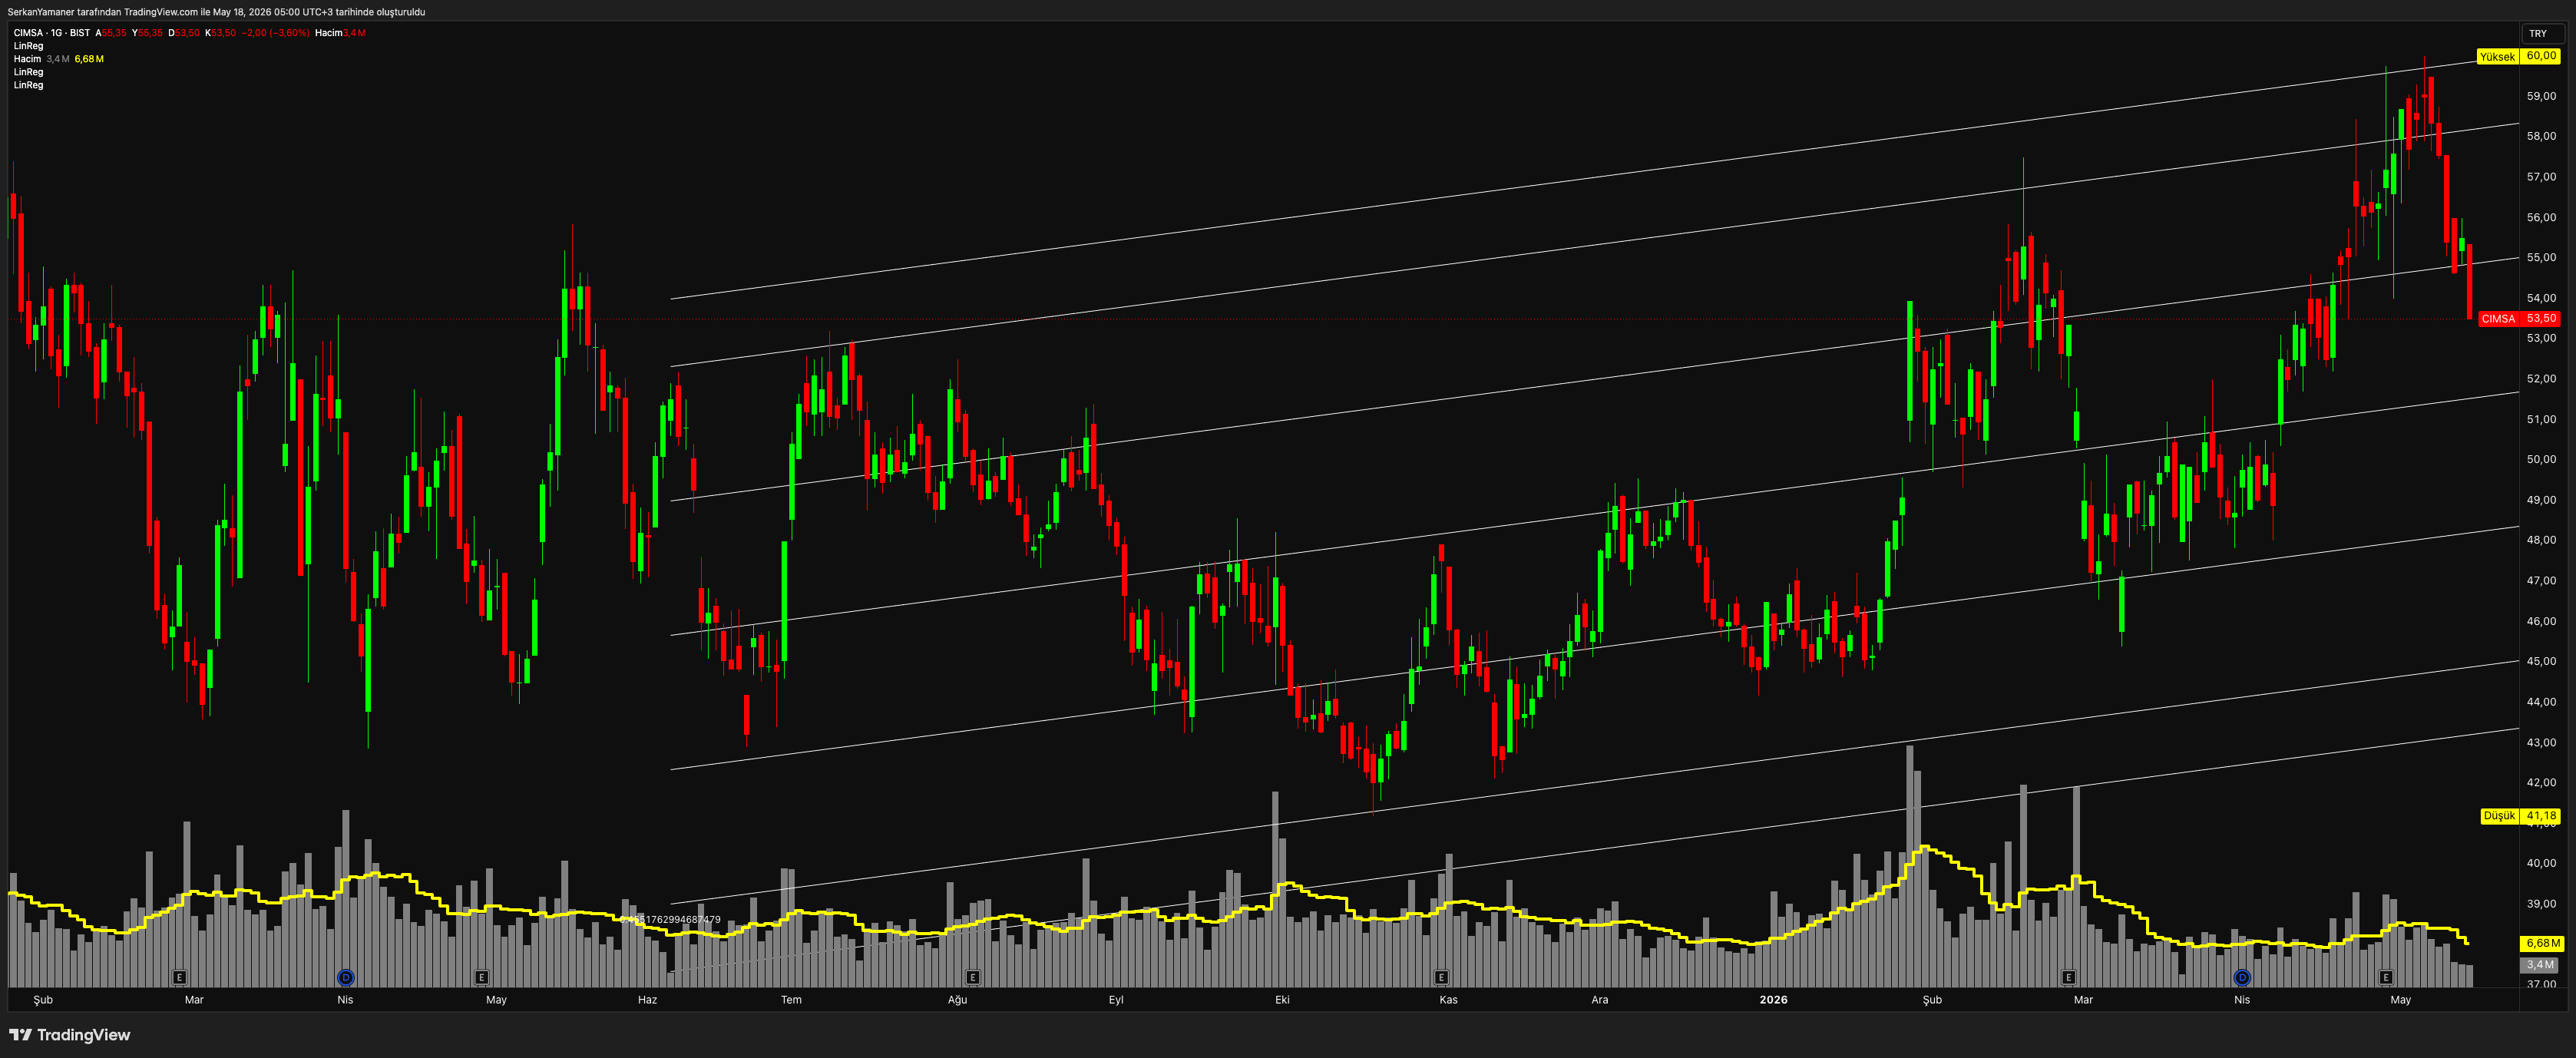Click the 42,00 price scale value

(x=2541, y=783)
